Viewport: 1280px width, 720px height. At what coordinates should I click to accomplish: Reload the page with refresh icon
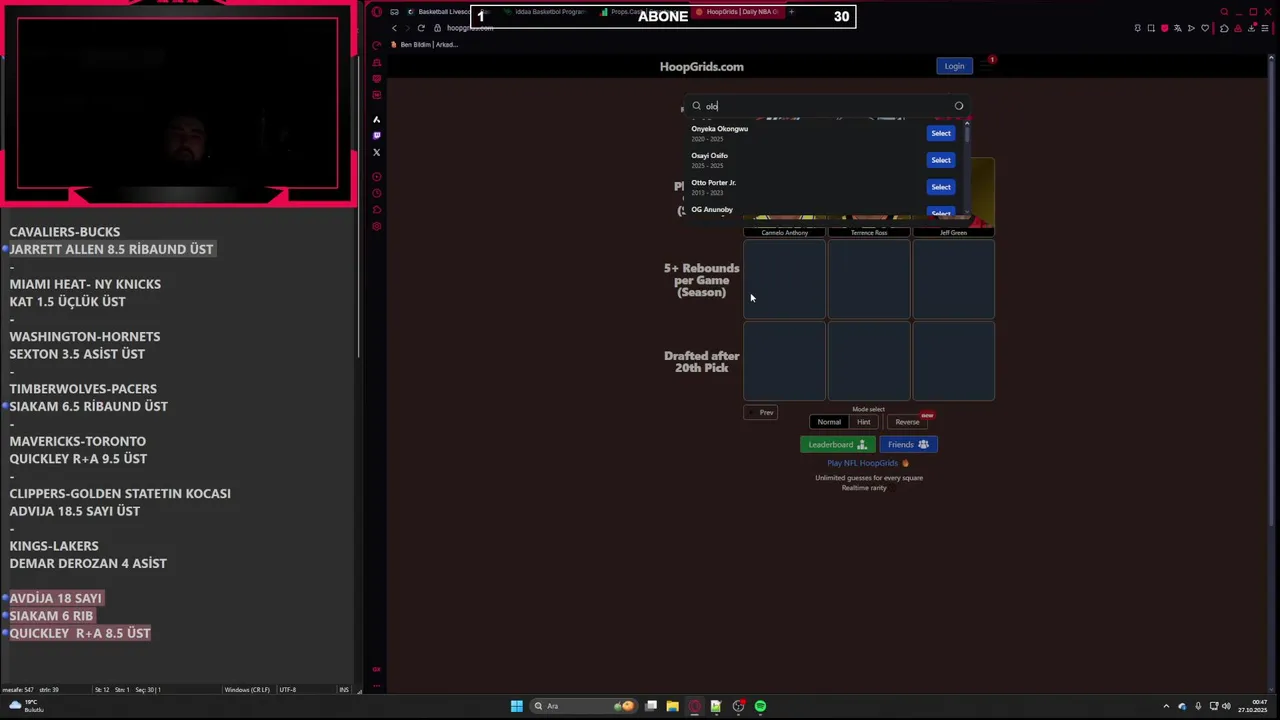pyautogui.click(x=421, y=28)
